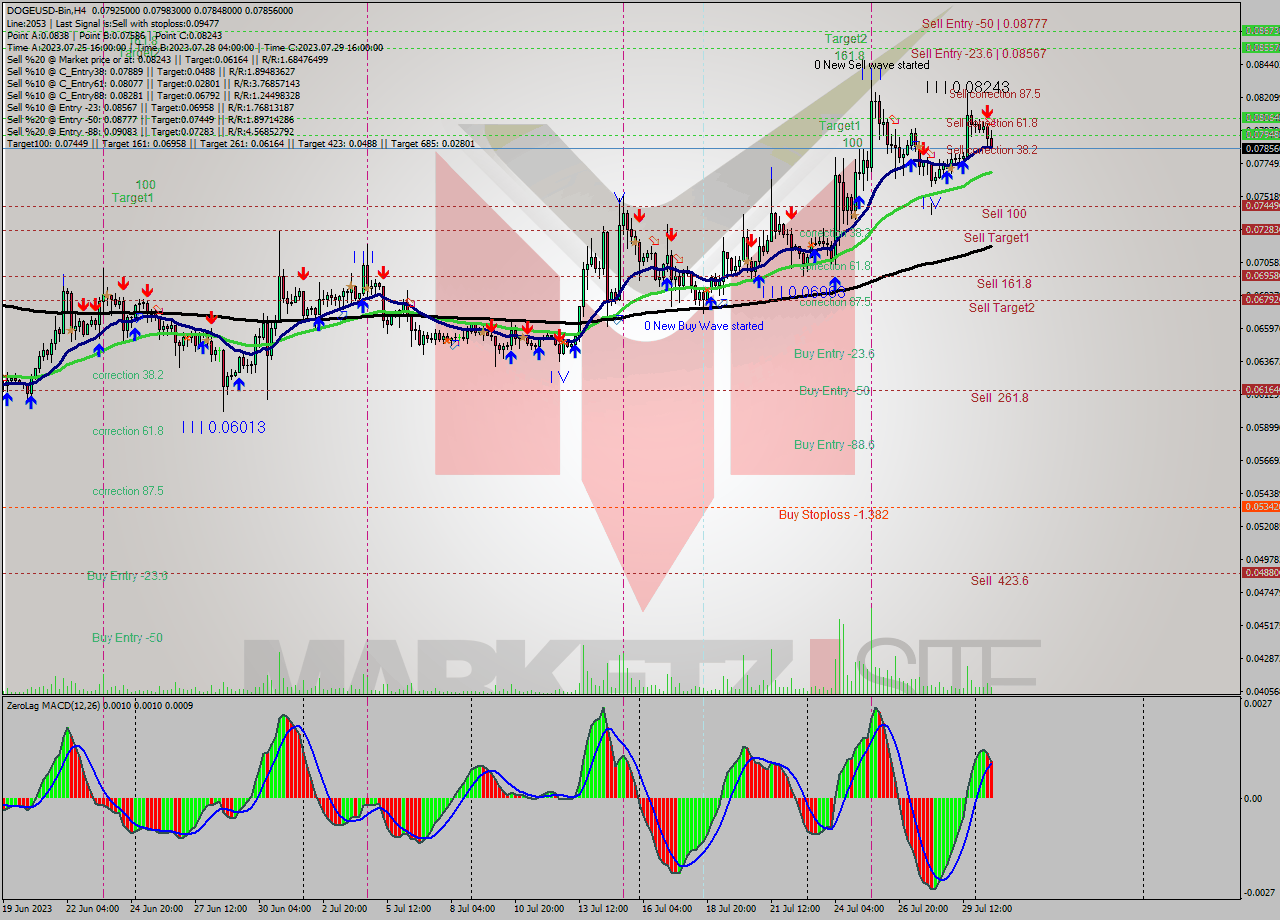Select the 'Sell Target1' label
1280x920 pixels.
[x=996, y=238]
